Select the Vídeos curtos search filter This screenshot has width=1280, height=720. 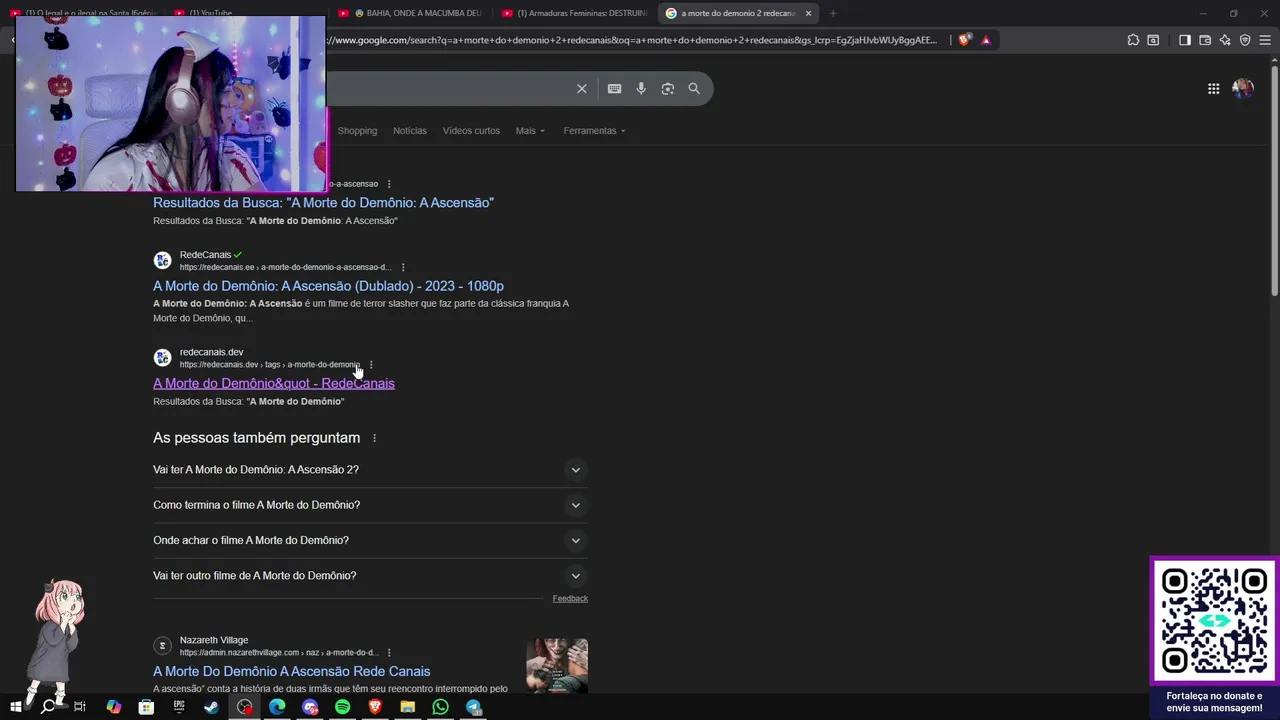click(x=471, y=131)
